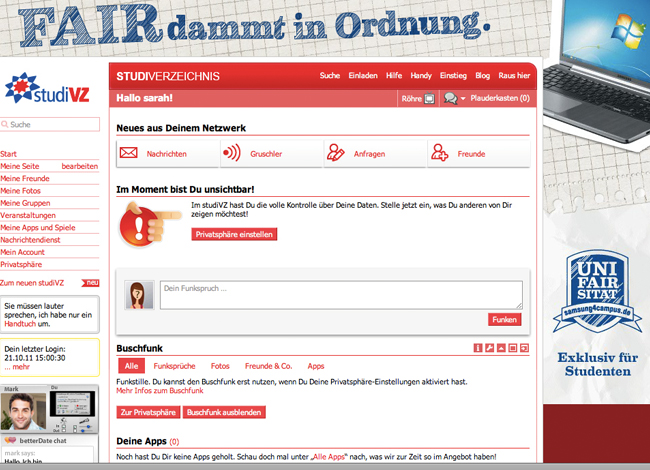Open Veranstaltungen in sidebar
Screen dimensions: 650x470
(28, 215)
